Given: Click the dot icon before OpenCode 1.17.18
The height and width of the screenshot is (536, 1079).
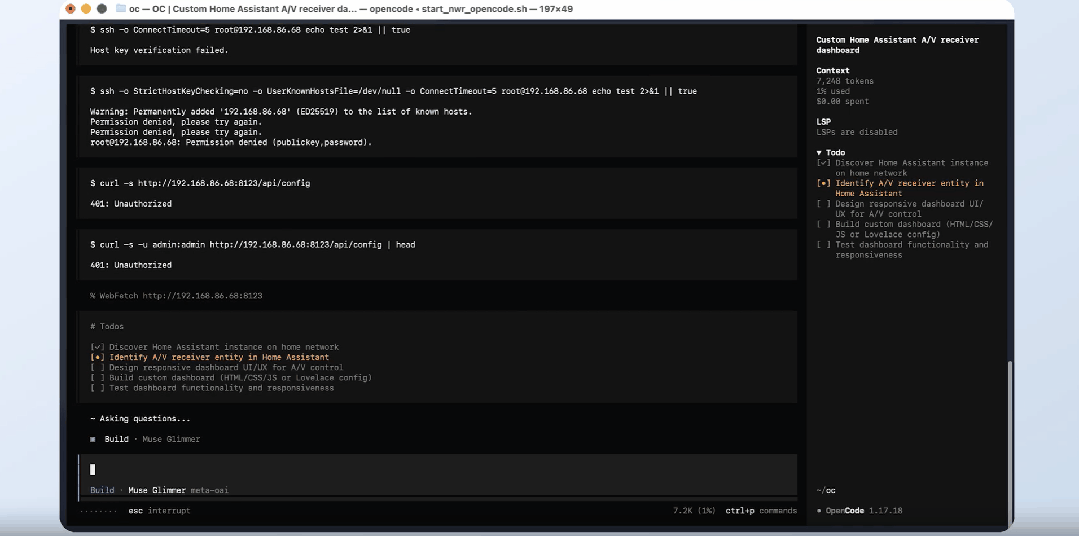Looking at the screenshot, I should [819, 511].
